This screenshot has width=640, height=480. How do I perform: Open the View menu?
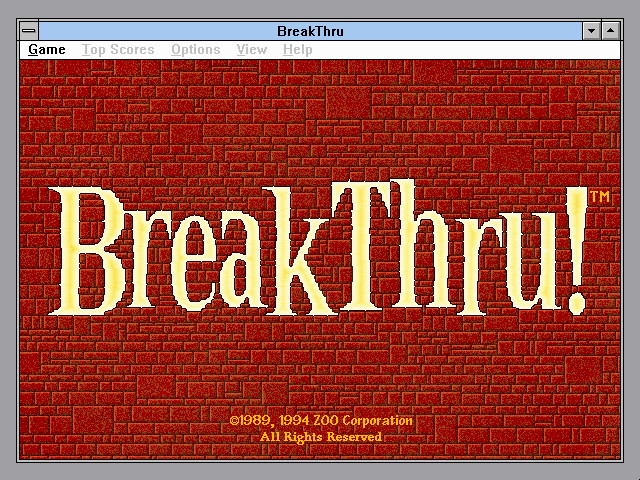tap(251, 49)
